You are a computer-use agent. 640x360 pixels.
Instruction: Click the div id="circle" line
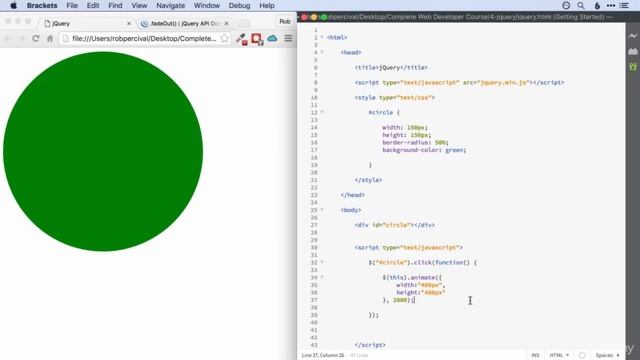tap(395, 225)
